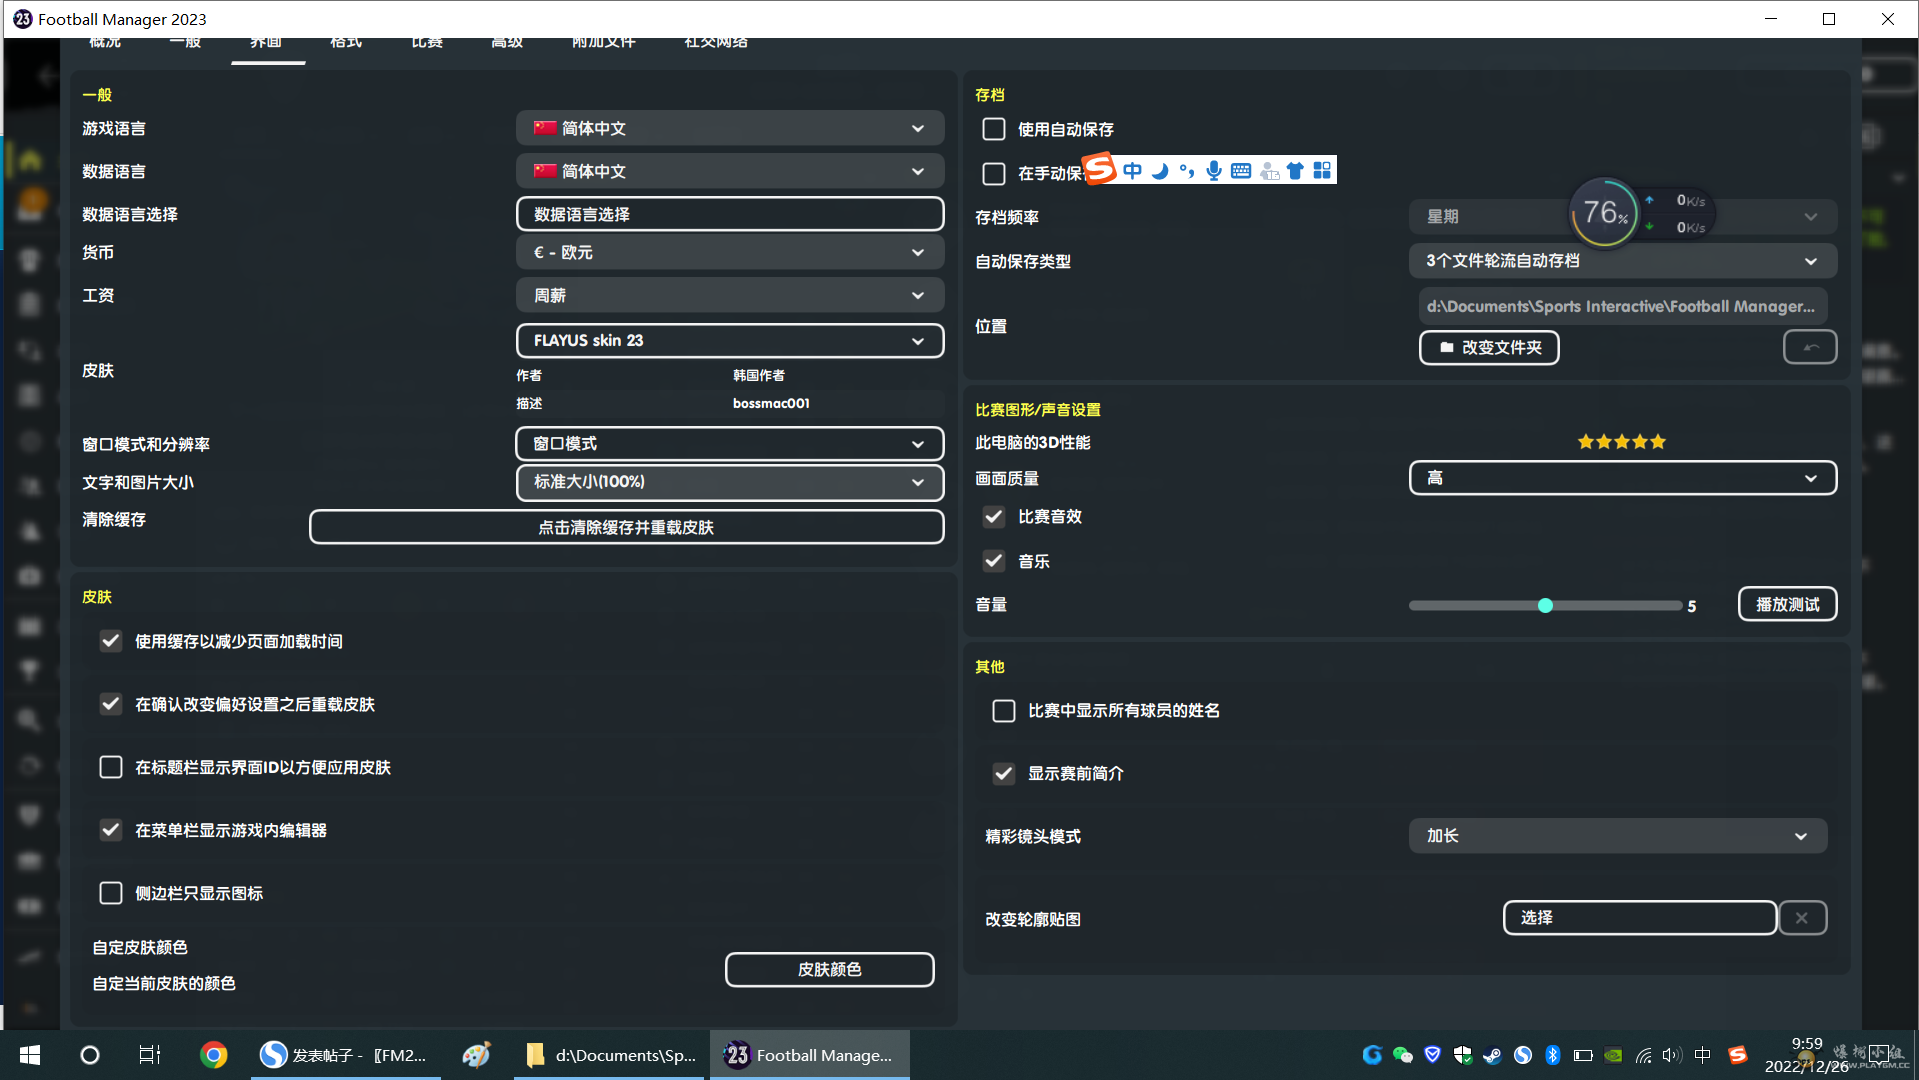The width and height of the screenshot is (1919, 1080).
Task: Click the Sogou S logo on IME toolbar
Action: (x=1099, y=169)
